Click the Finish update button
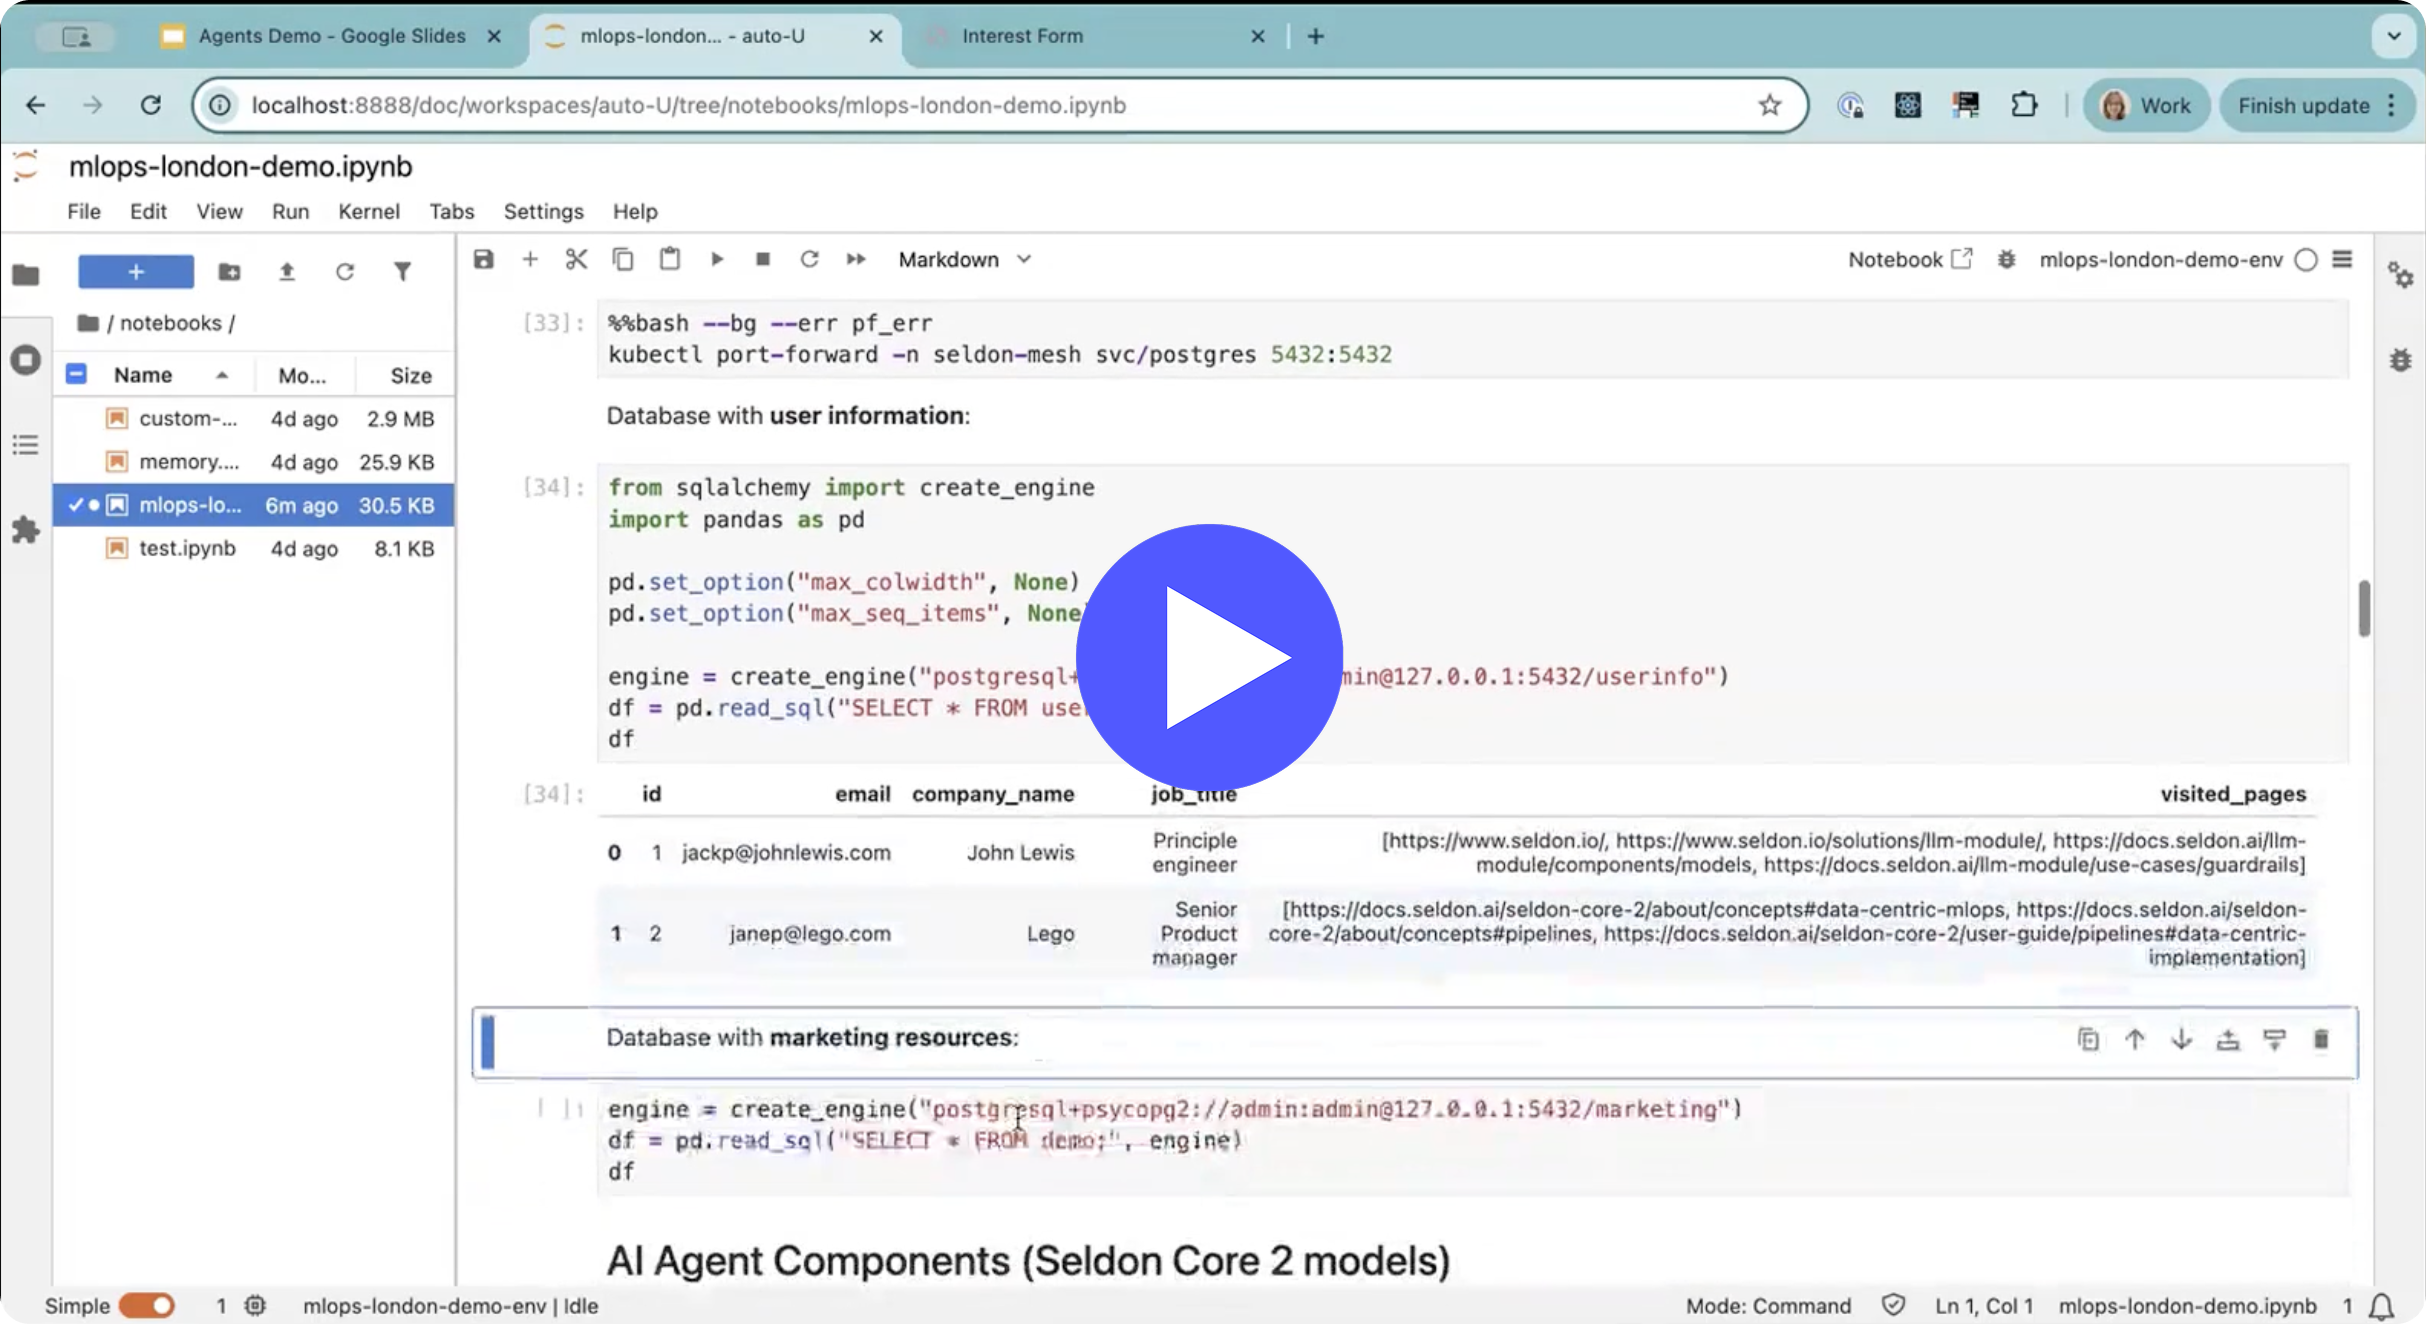2426x1324 pixels. [2303, 106]
